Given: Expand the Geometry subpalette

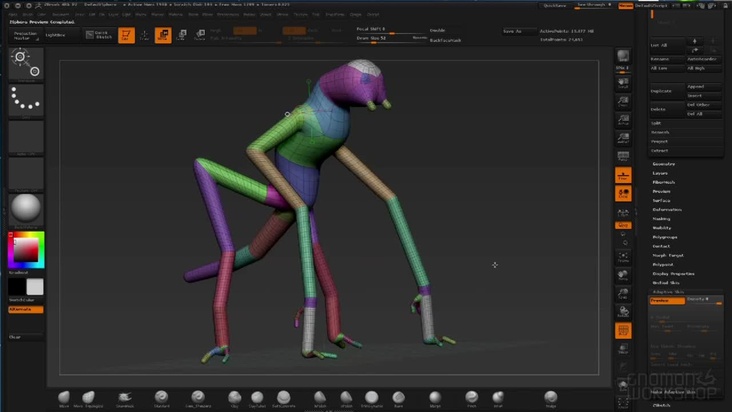Looking at the screenshot, I should point(664,164).
